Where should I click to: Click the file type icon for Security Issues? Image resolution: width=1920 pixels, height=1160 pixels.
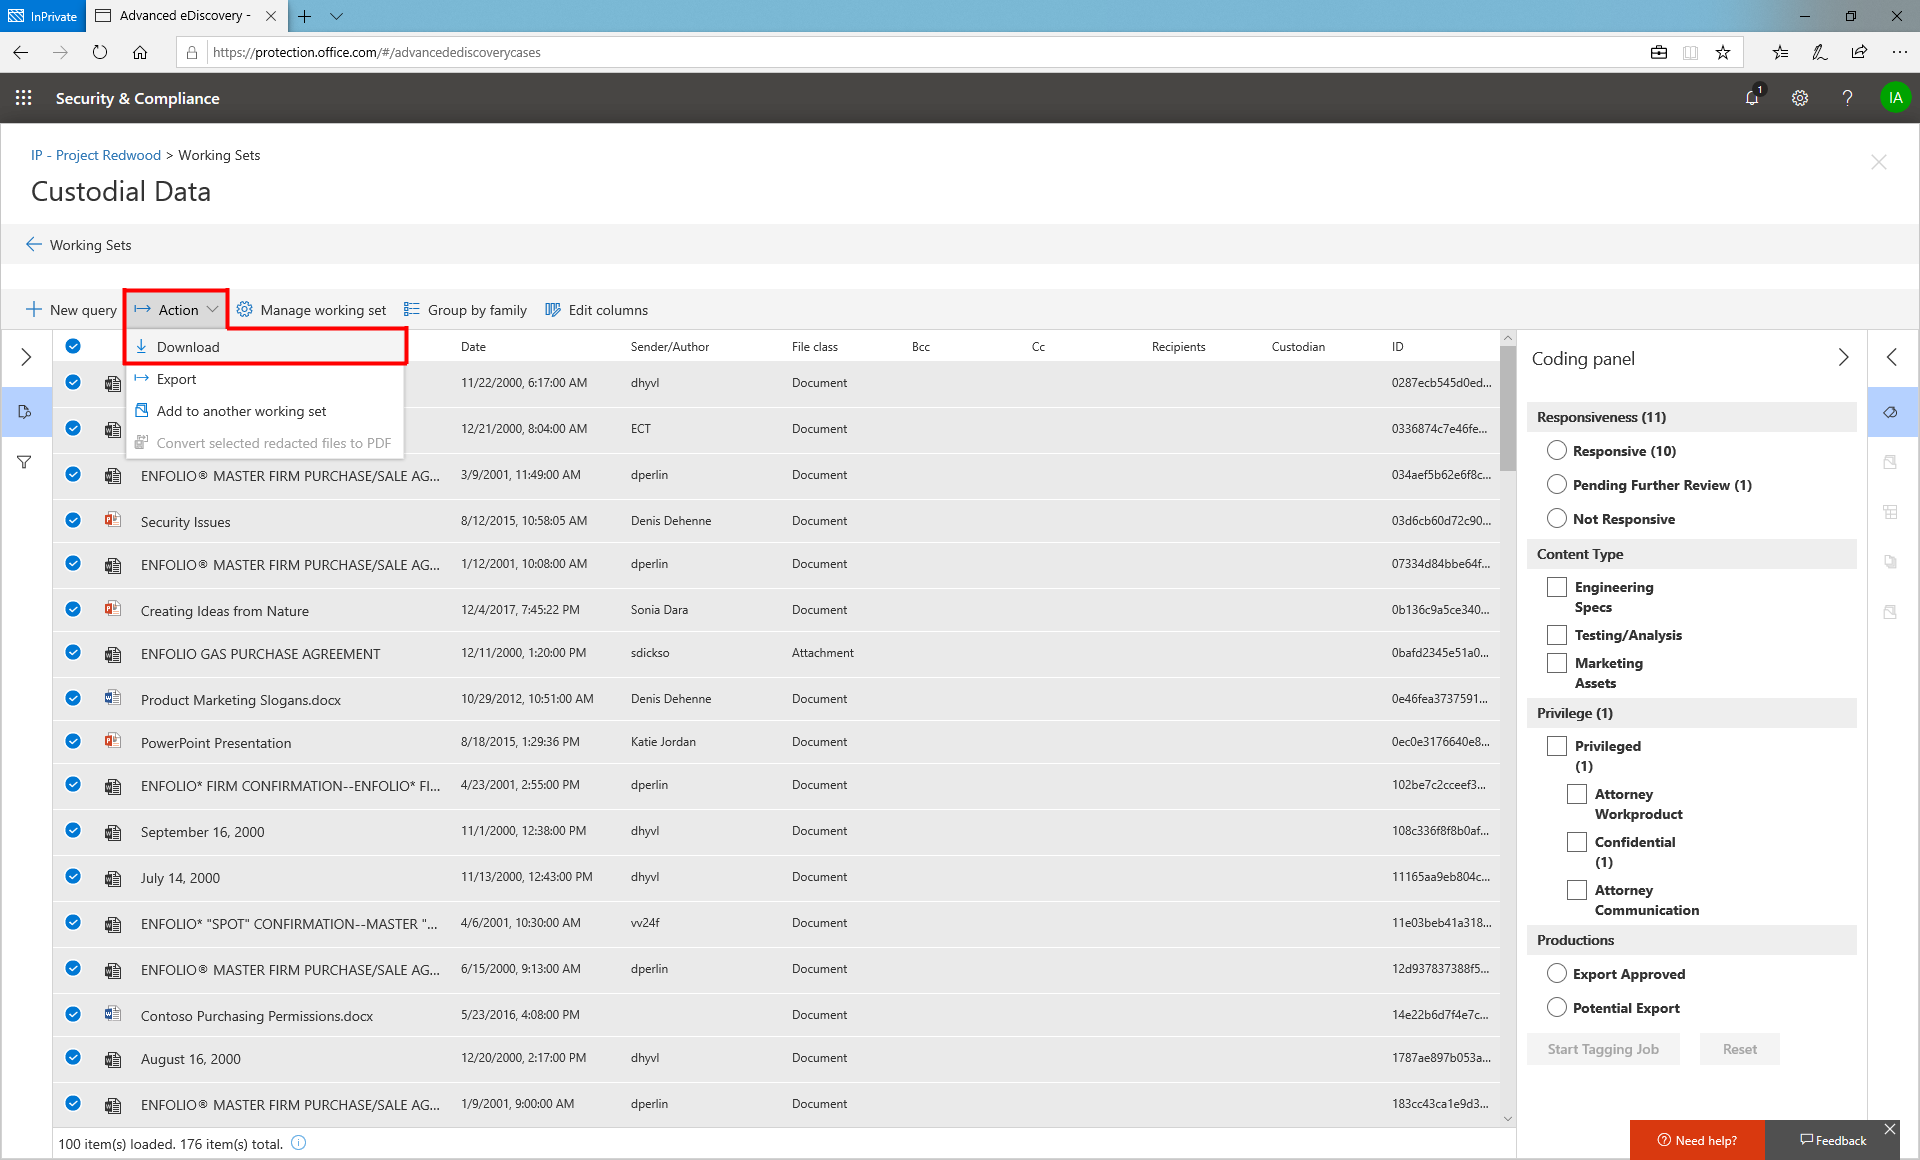113,520
